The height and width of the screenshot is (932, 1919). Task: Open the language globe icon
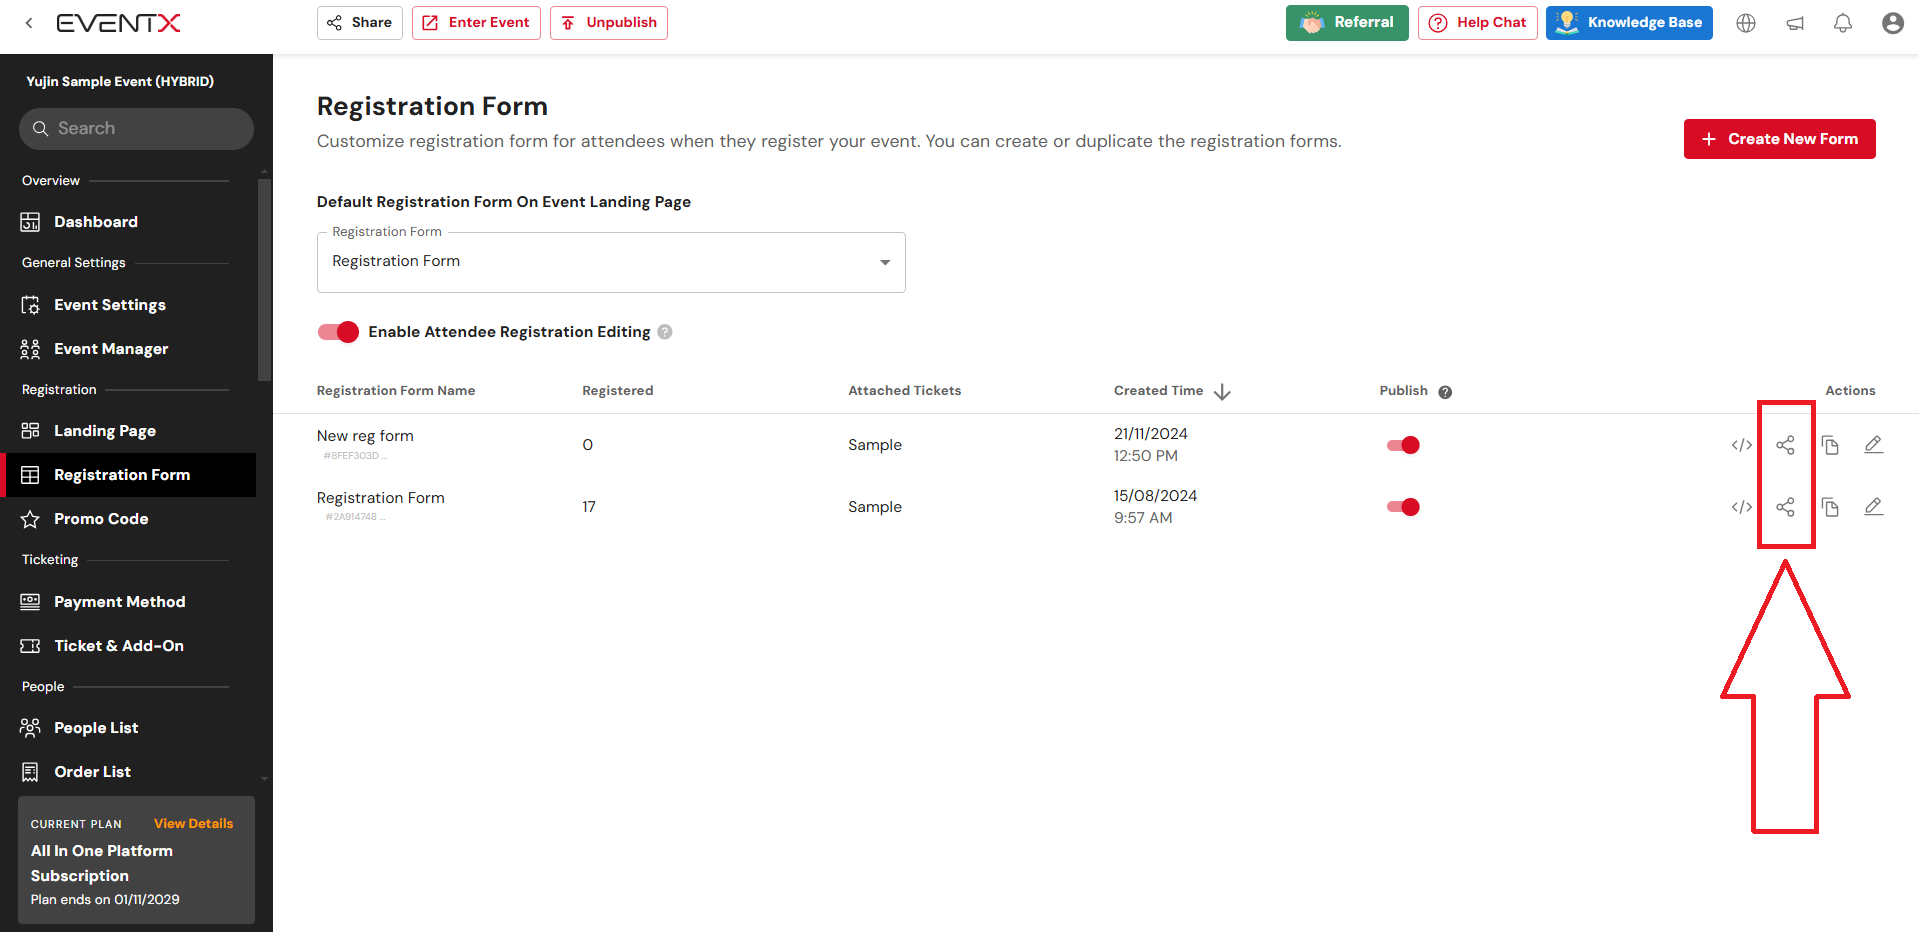coord(1746,23)
